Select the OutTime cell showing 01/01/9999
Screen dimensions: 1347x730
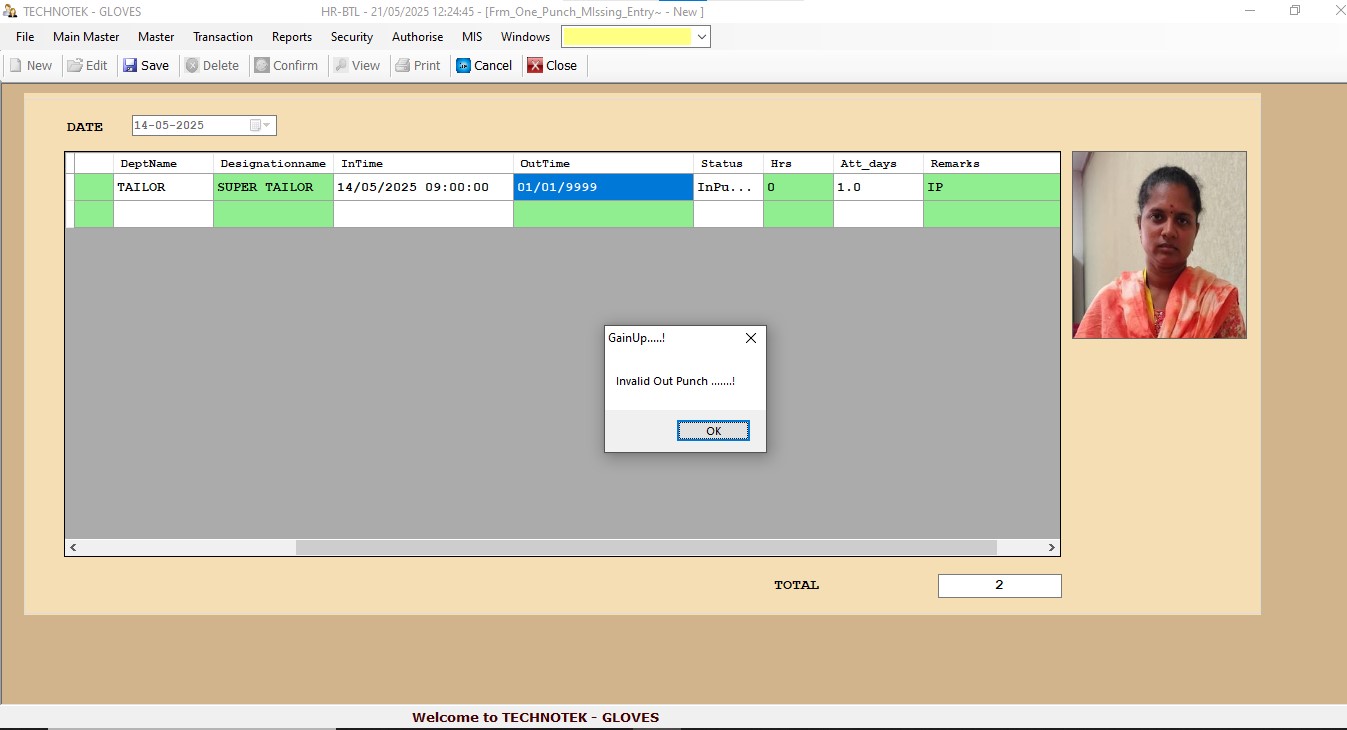(x=603, y=187)
